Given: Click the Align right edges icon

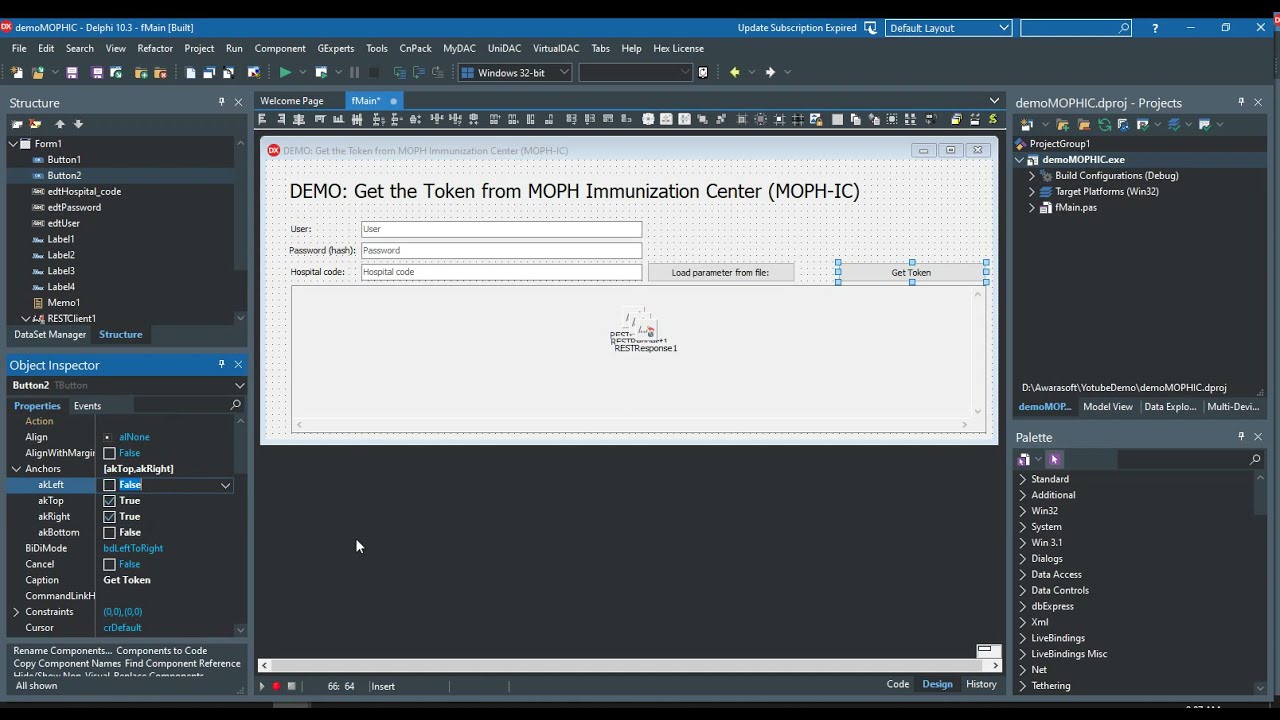Looking at the screenshot, I should point(281,120).
